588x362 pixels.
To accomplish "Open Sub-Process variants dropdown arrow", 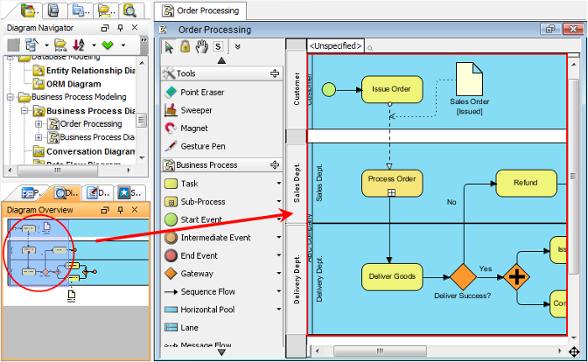I will pos(279,201).
